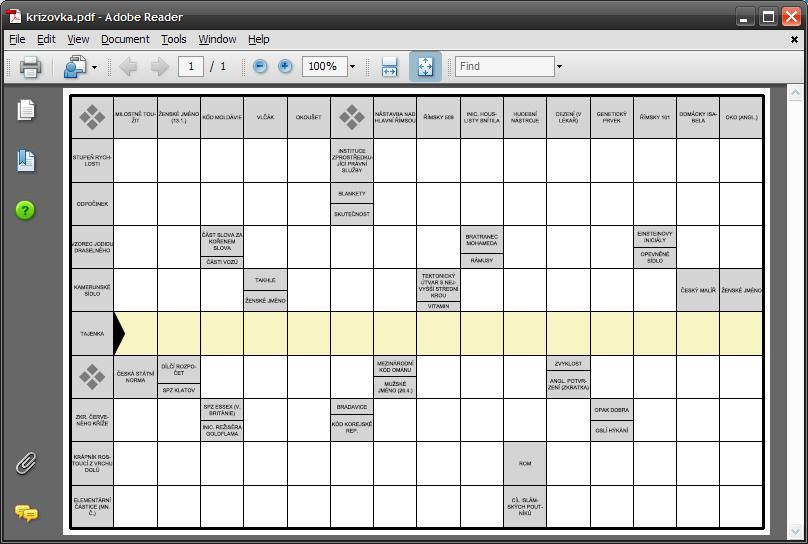Open the Find options dropdown arrow

click(559, 66)
